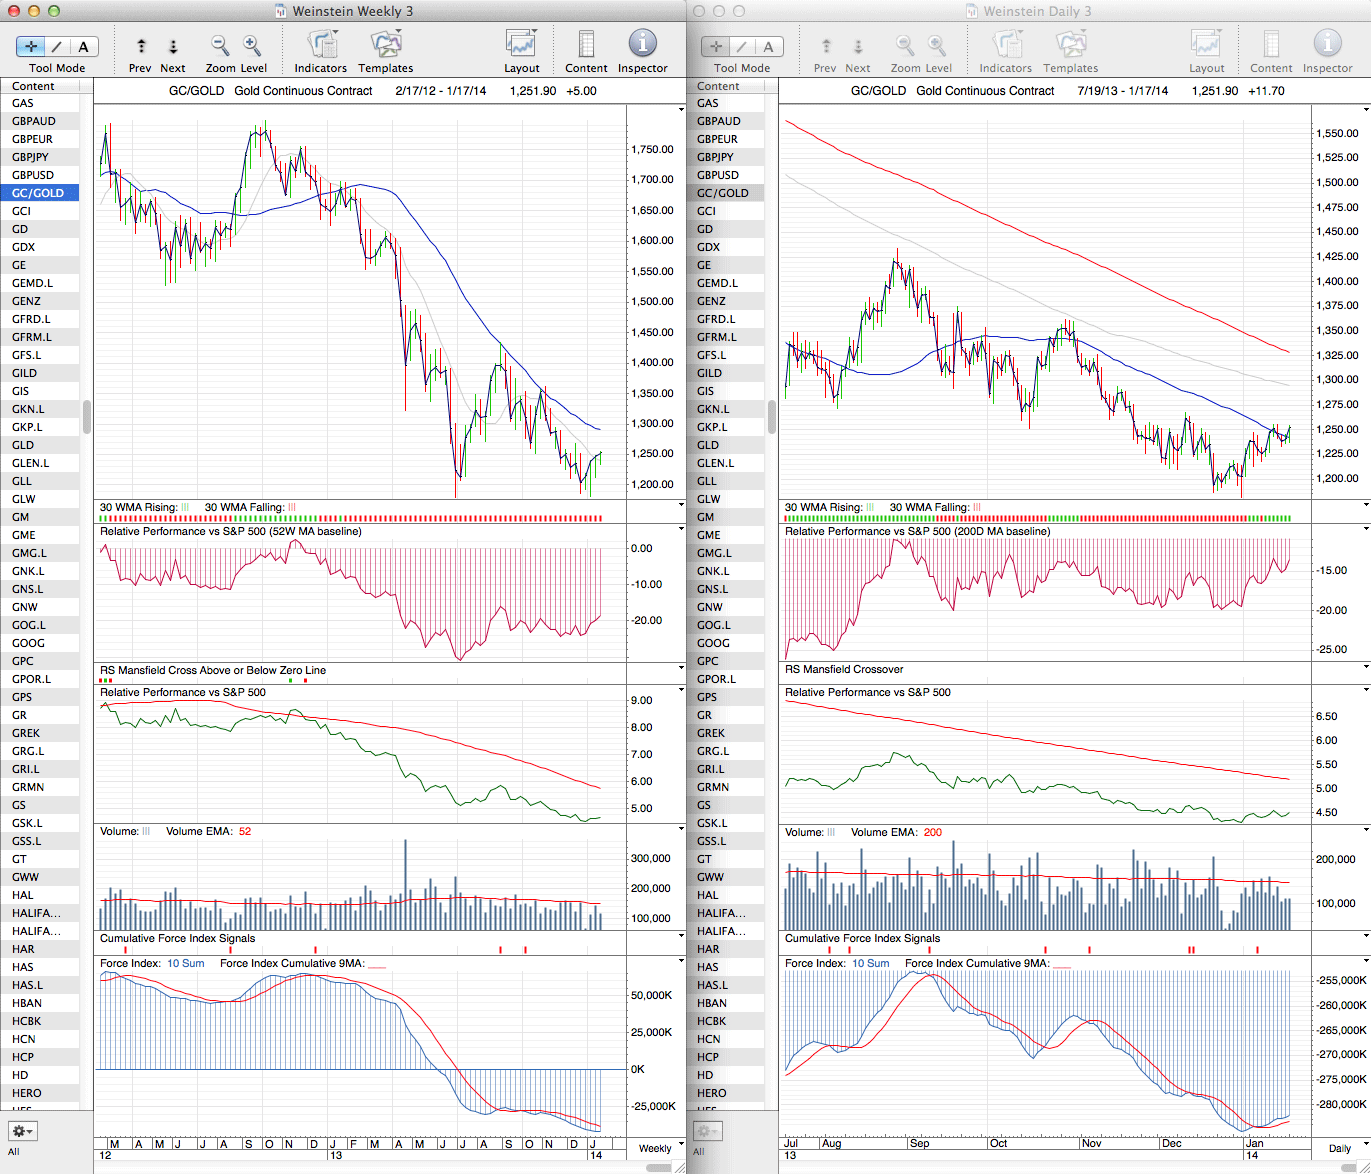The image size is (1371, 1174).
Task: Click 30 WMA Rising color swatch, weekly chart
Action: (185, 508)
